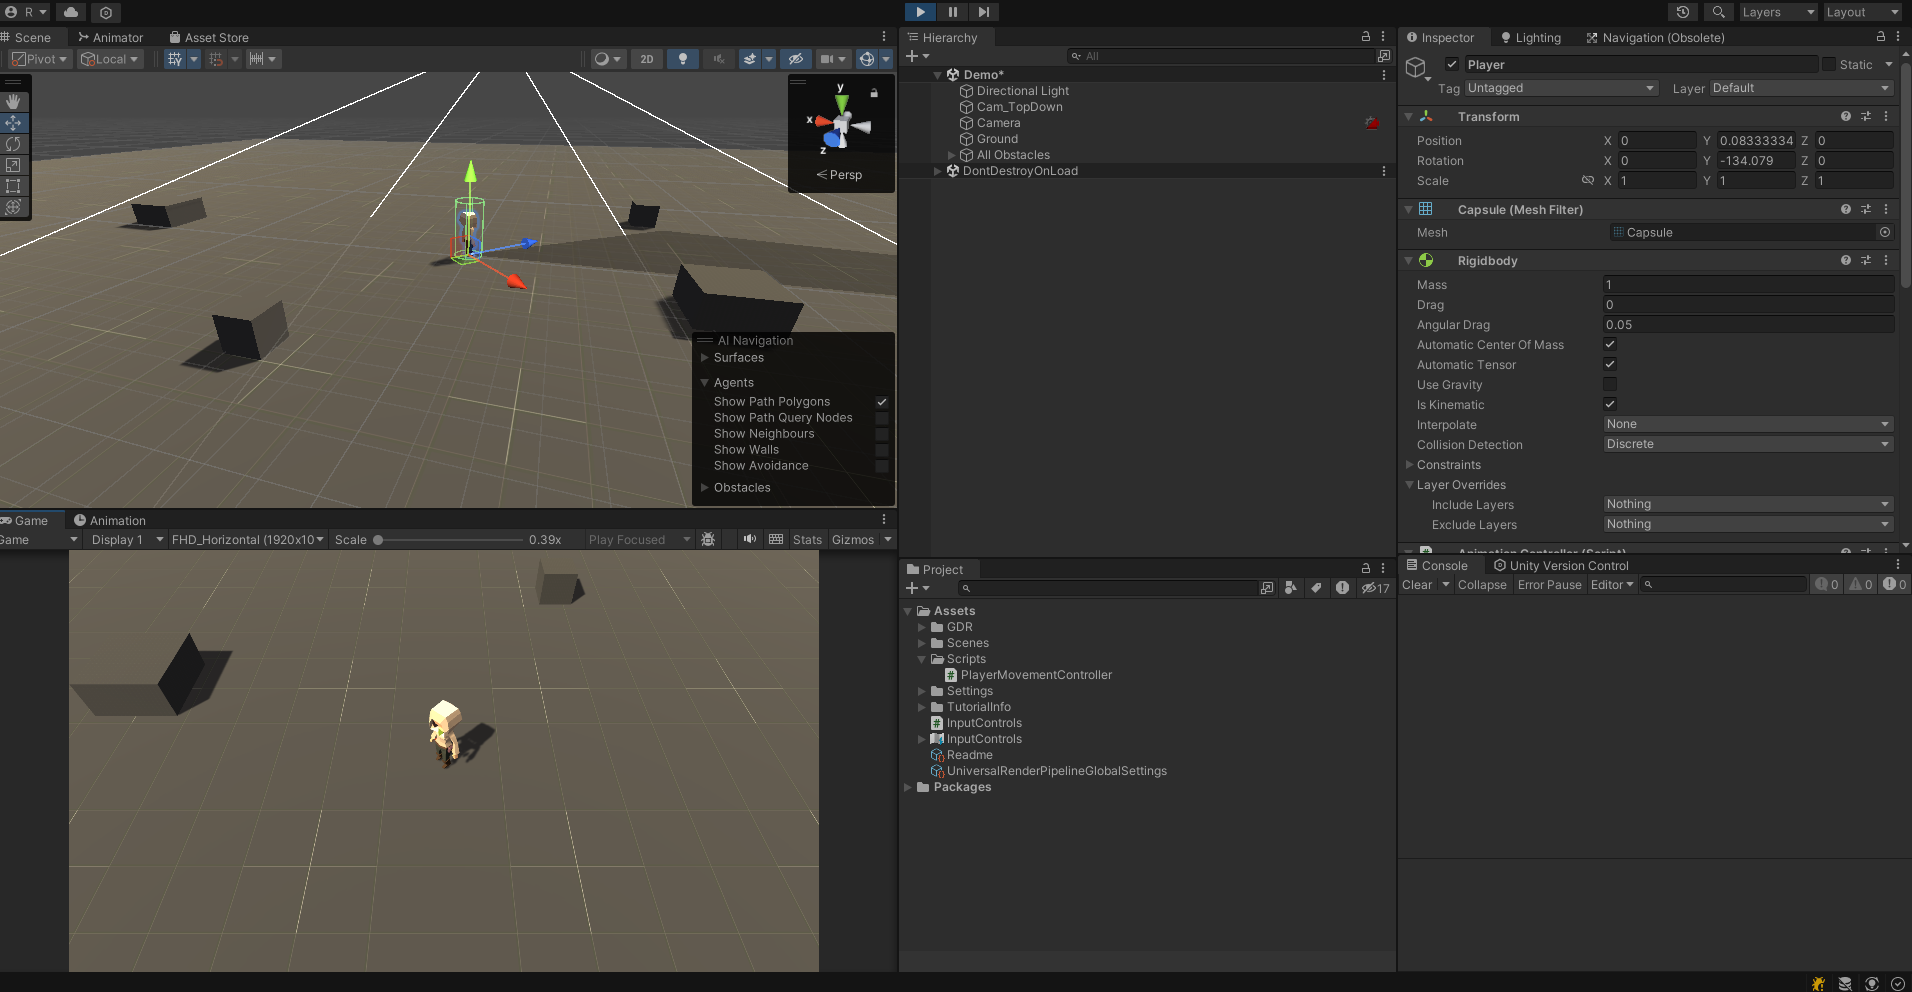Open the global search magnifier icon
This screenshot has height=992, width=1912.
coord(1718,12)
